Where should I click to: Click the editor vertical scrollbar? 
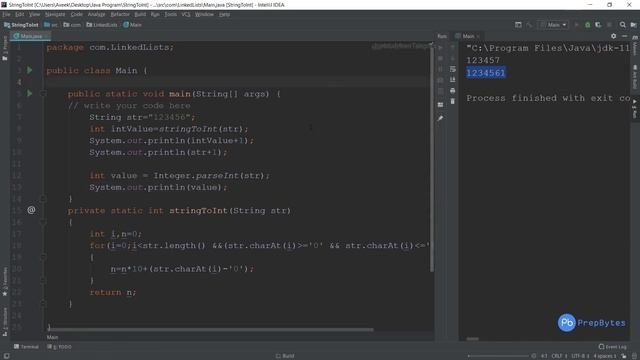point(432,157)
